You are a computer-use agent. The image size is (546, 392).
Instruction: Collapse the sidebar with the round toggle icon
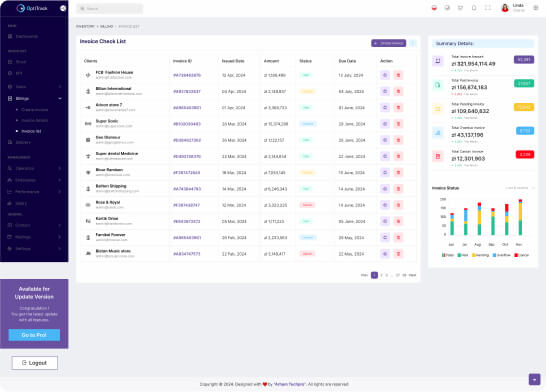tap(63, 8)
